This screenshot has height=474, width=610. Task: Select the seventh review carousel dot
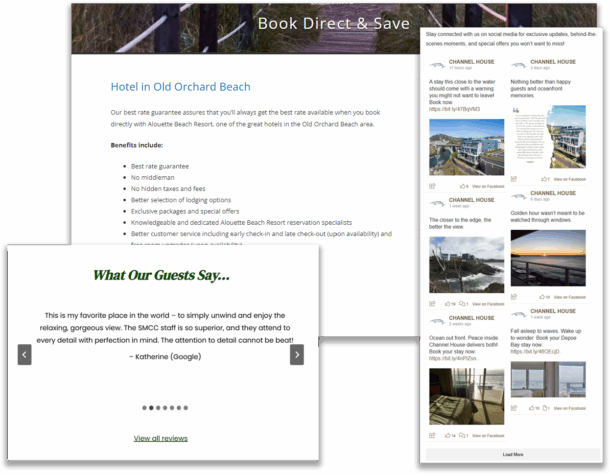186,408
